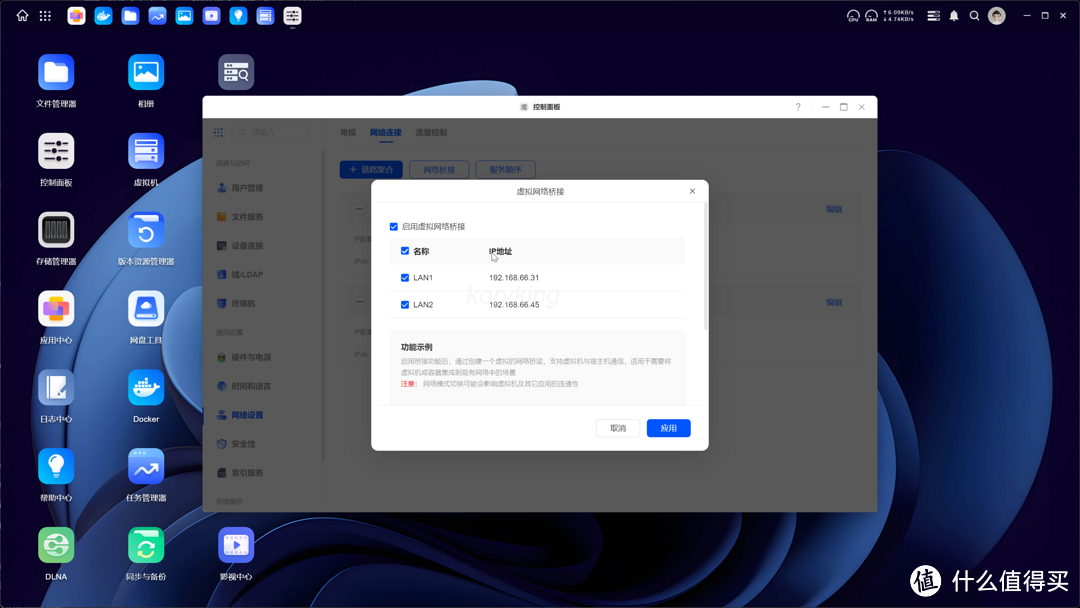
Task: Open 应用中心 app center on desktop
Action: point(56,309)
